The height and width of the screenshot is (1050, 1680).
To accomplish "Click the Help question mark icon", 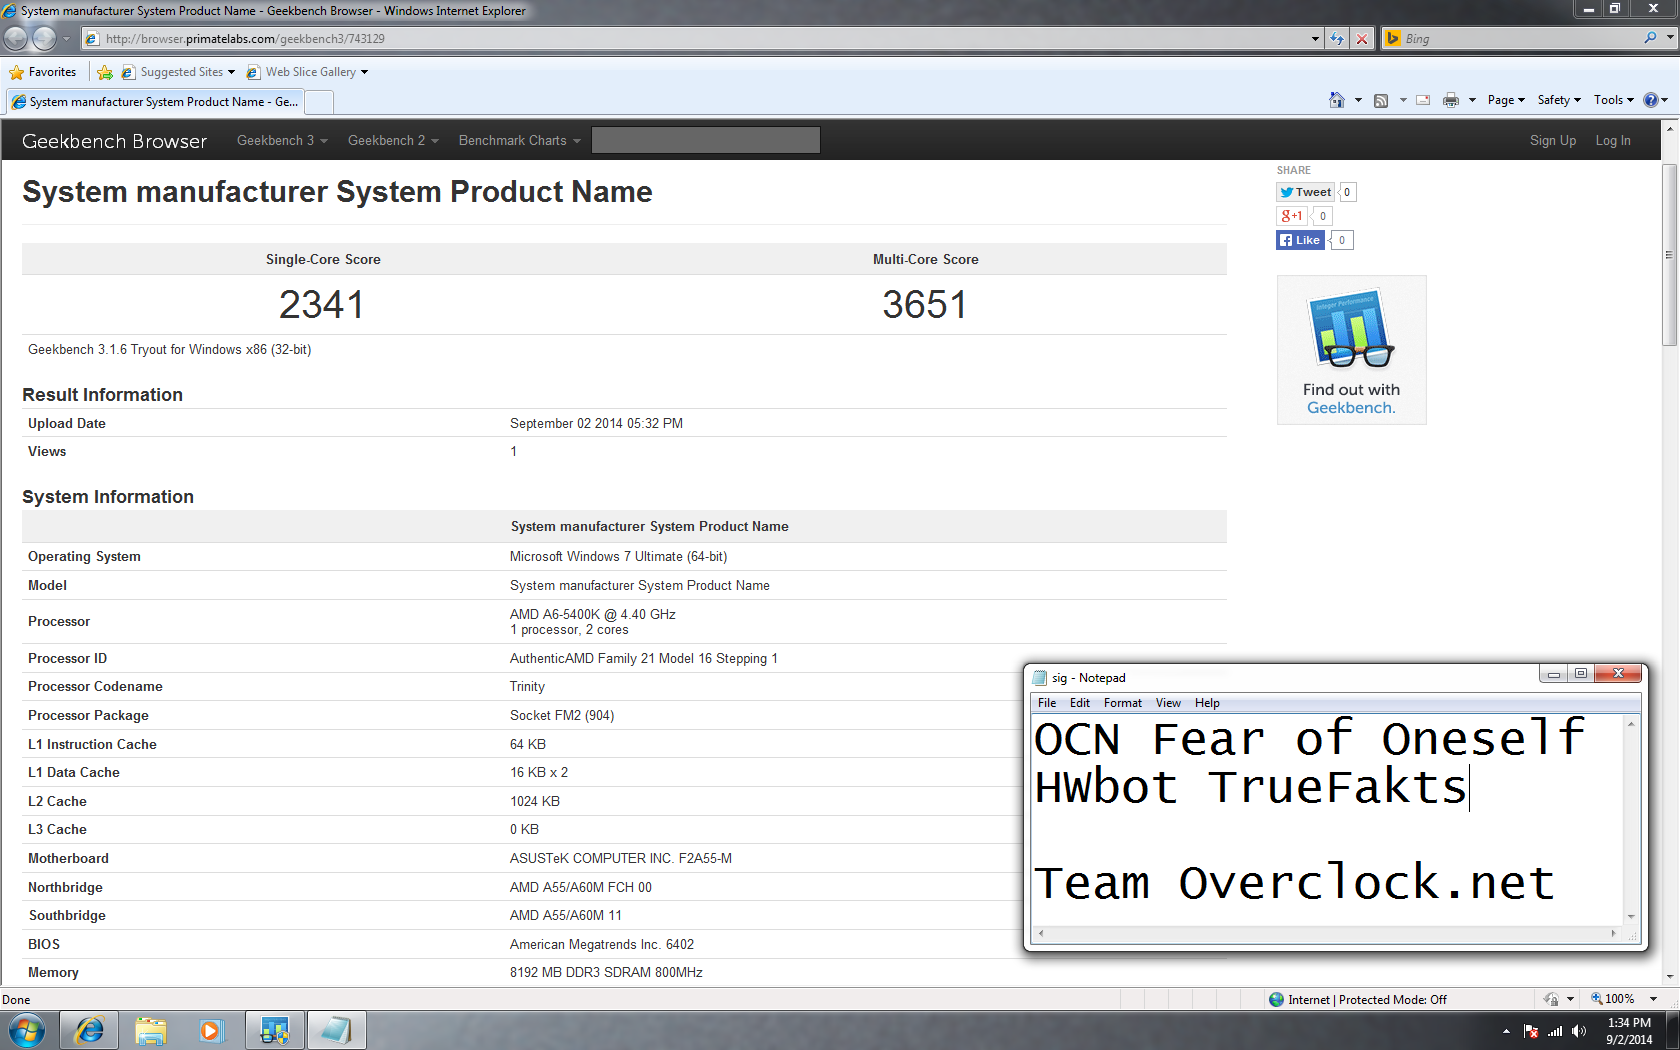I will pos(1650,100).
